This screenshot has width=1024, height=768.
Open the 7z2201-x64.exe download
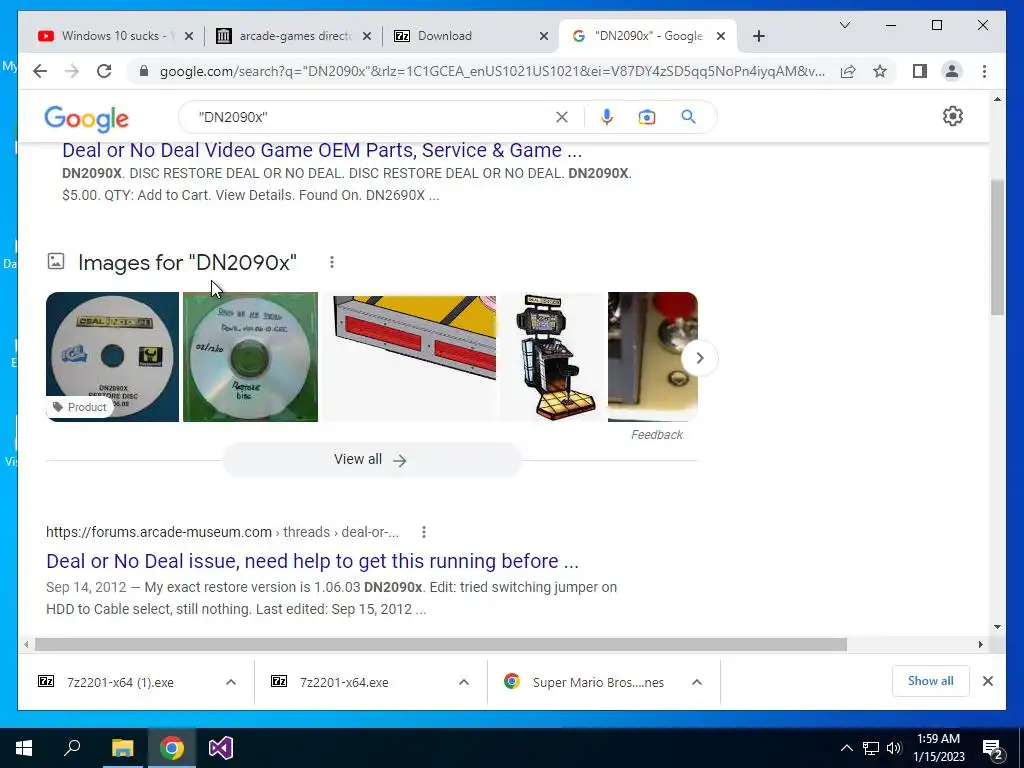[344, 682]
